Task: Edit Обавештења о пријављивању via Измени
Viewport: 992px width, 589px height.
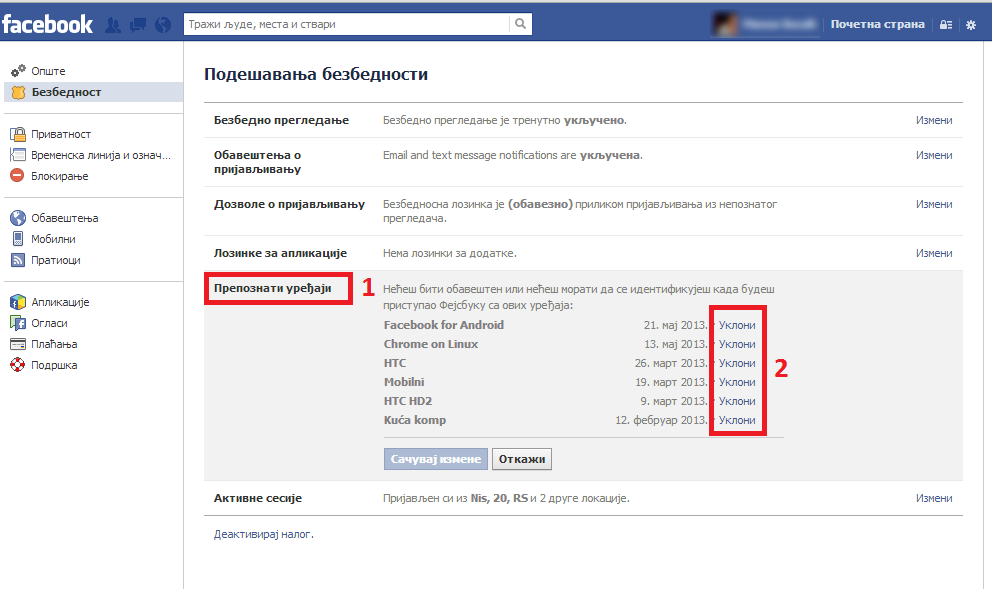Action: point(934,155)
